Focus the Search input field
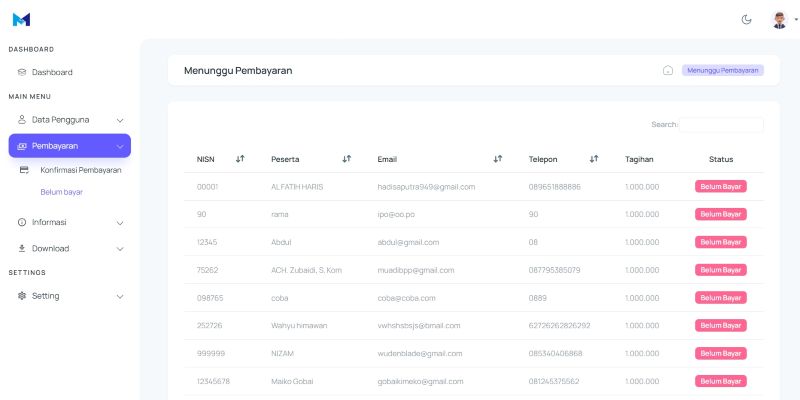Screen dimensions: 800x400 click(x=721, y=125)
